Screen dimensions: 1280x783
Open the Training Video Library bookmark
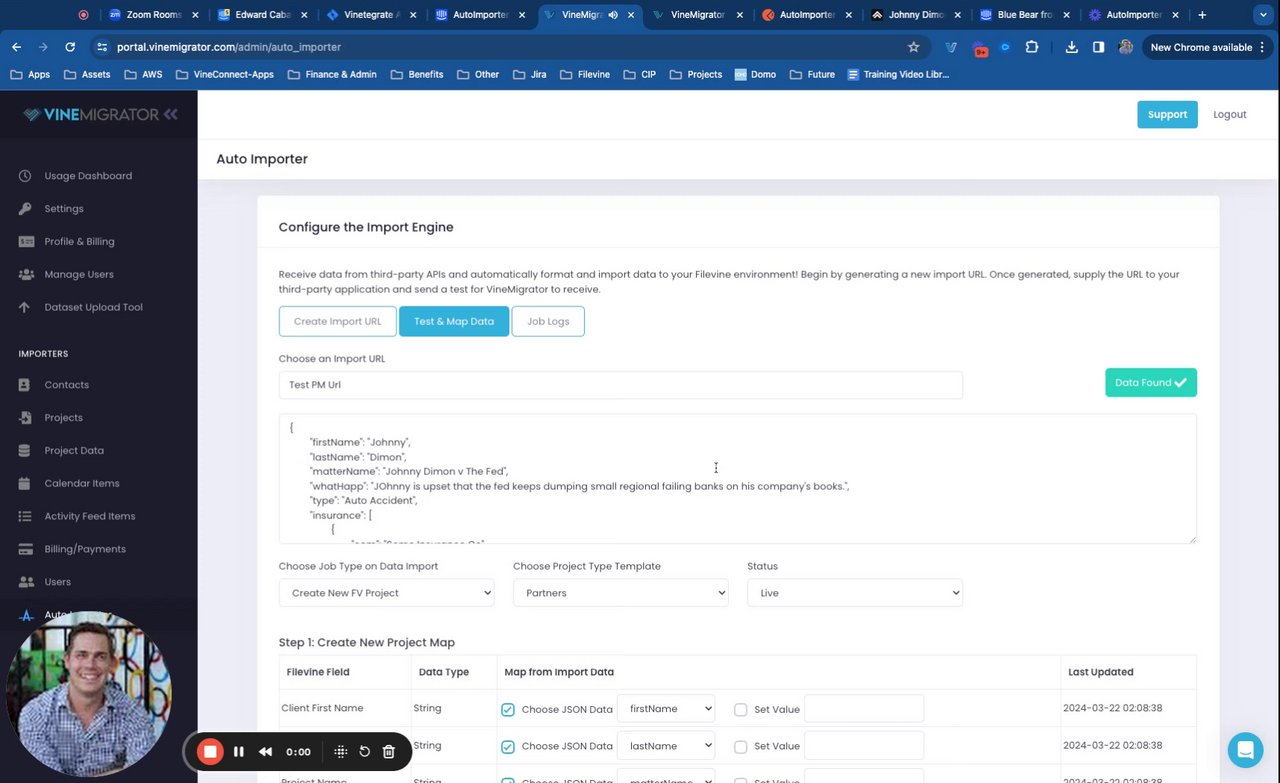[898, 75]
